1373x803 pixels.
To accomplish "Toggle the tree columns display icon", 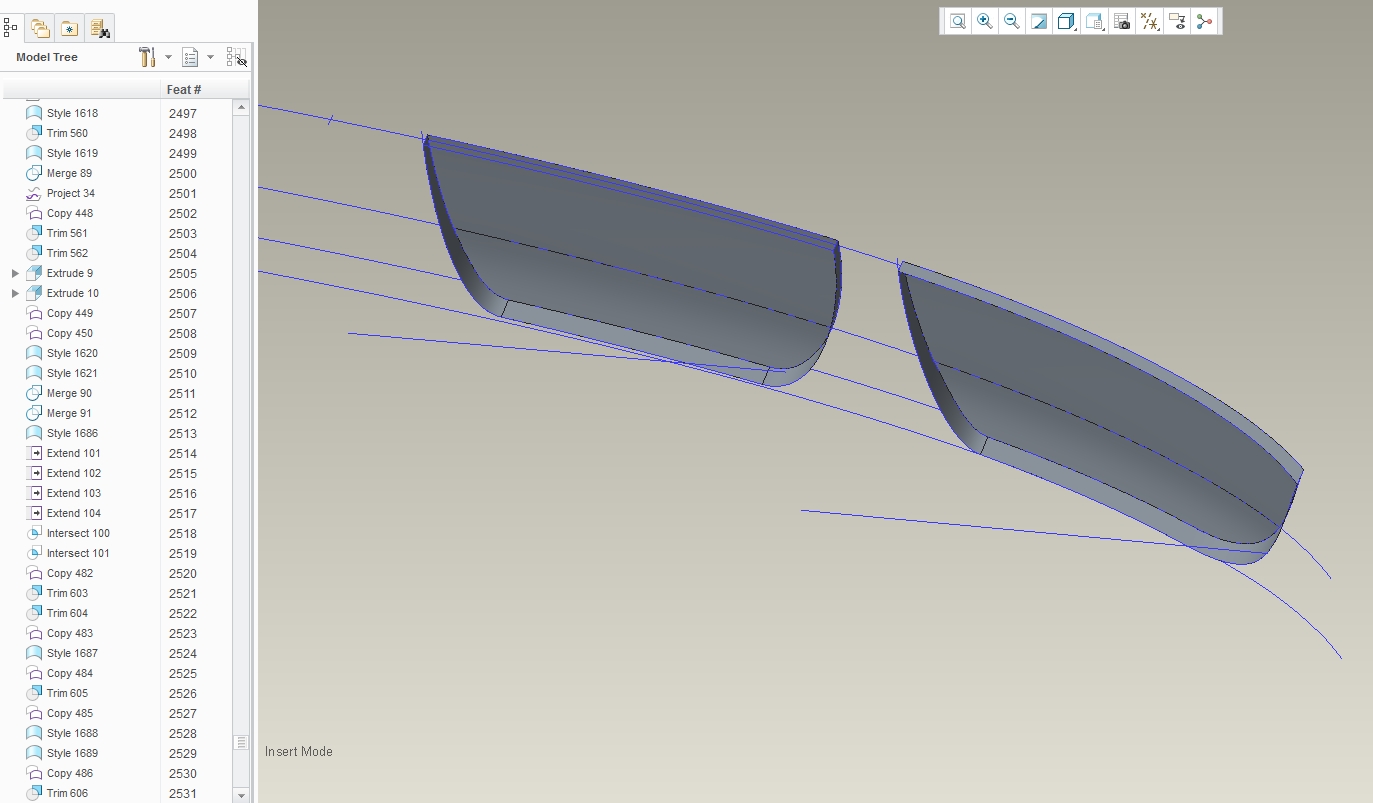I will point(237,57).
